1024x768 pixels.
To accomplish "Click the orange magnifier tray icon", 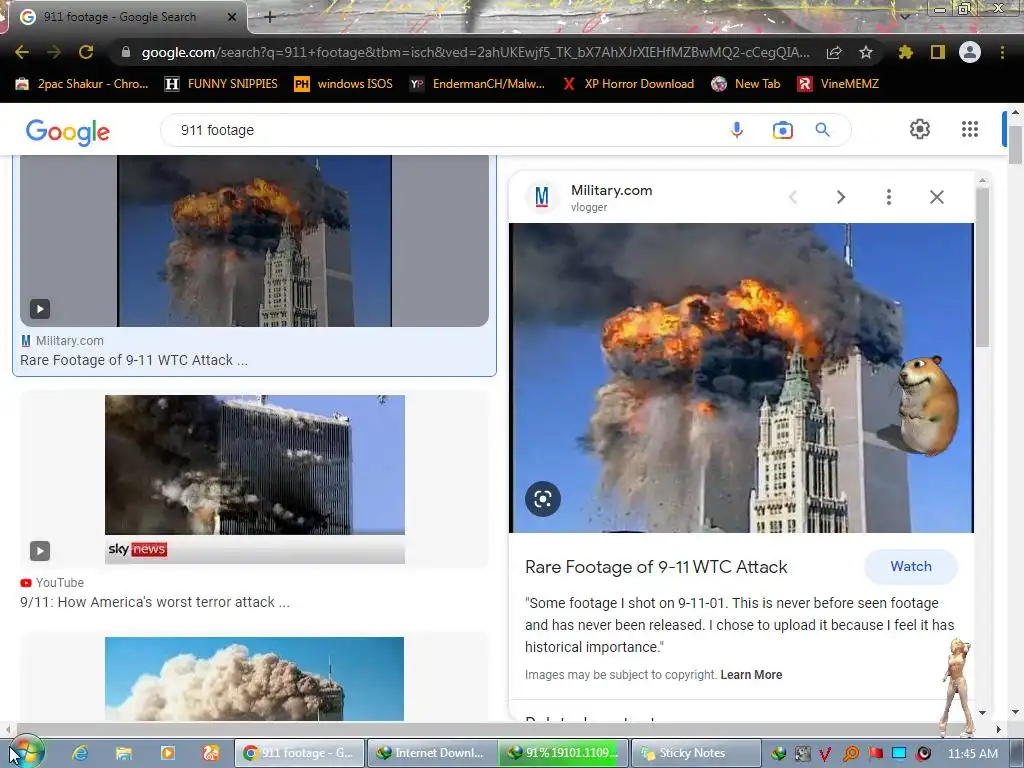I will [x=851, y=754].
